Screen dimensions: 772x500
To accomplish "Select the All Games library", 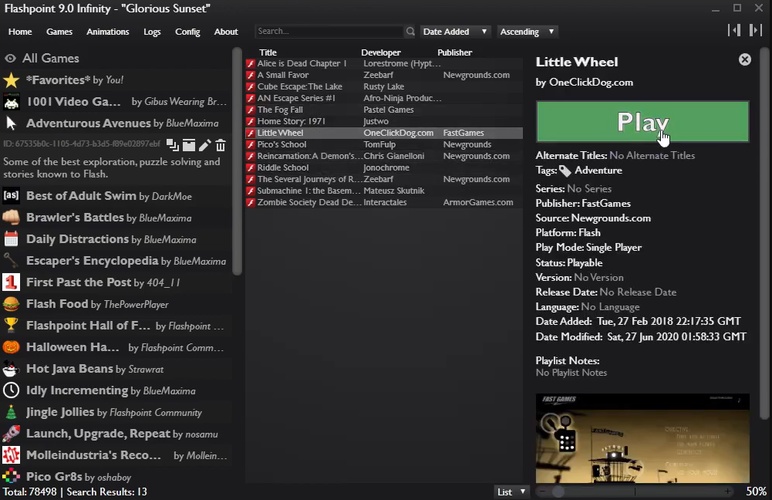I will 116,58.
